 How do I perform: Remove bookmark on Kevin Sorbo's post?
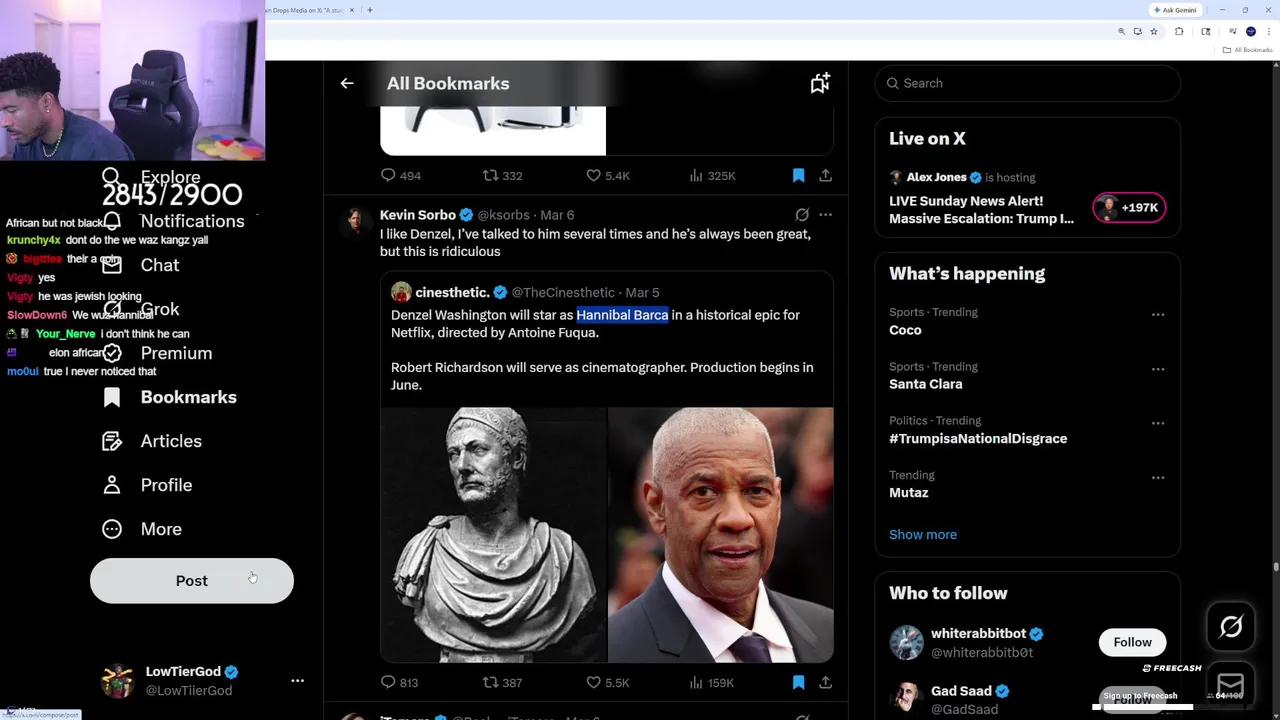tap(798, 682)
